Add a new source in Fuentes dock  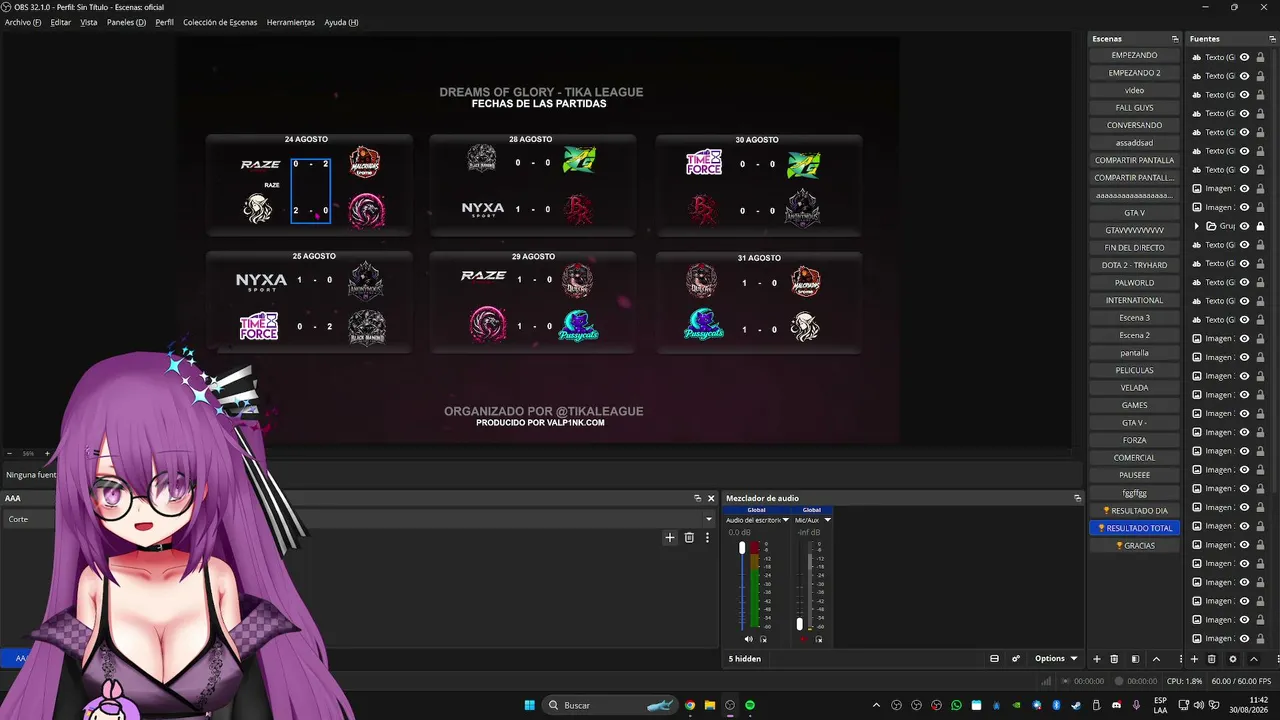click(1194, 659)
